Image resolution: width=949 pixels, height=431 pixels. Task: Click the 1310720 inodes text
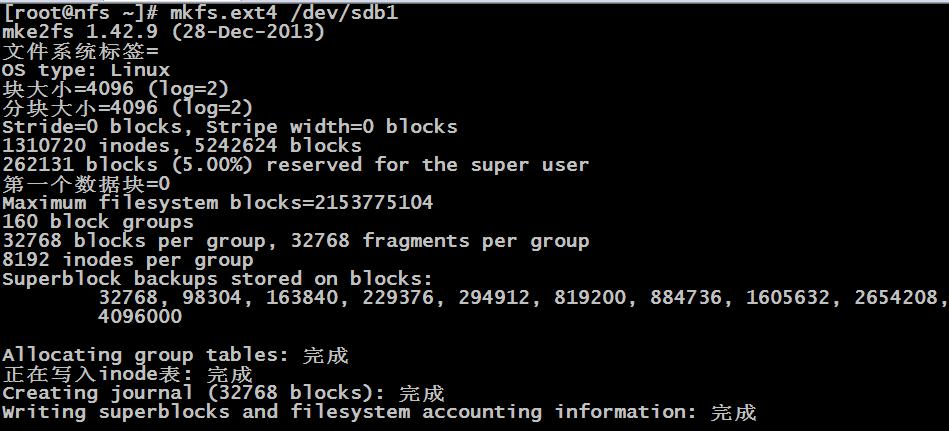coord(87,146)
